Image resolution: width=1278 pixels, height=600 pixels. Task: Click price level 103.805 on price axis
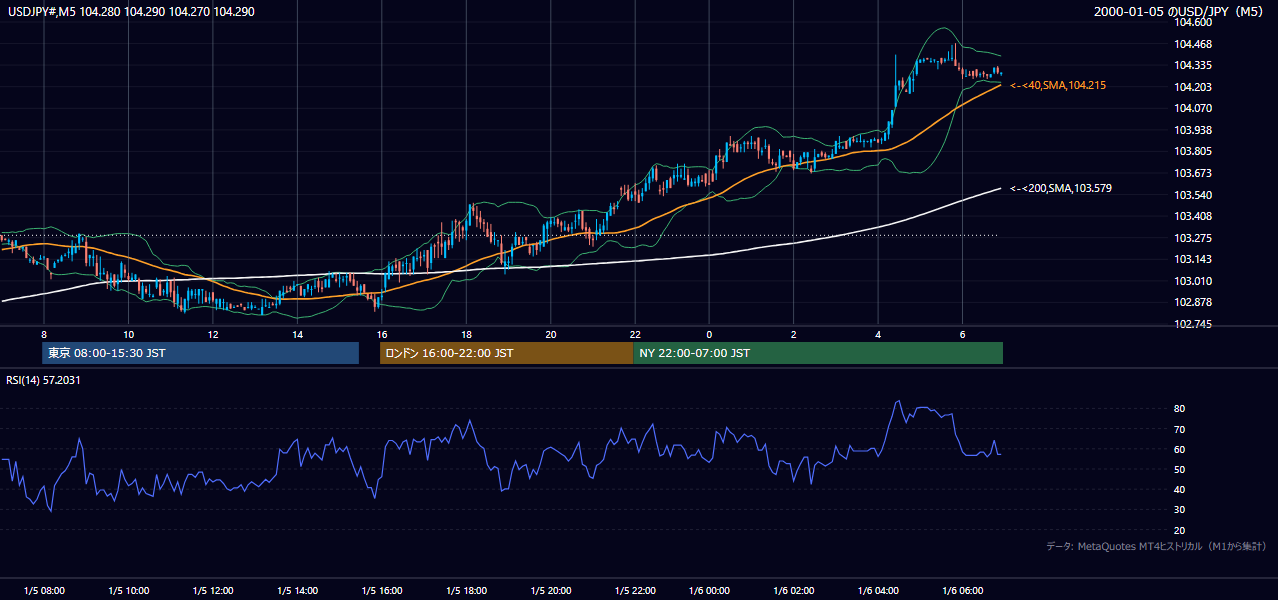(x=1195, y=152)
